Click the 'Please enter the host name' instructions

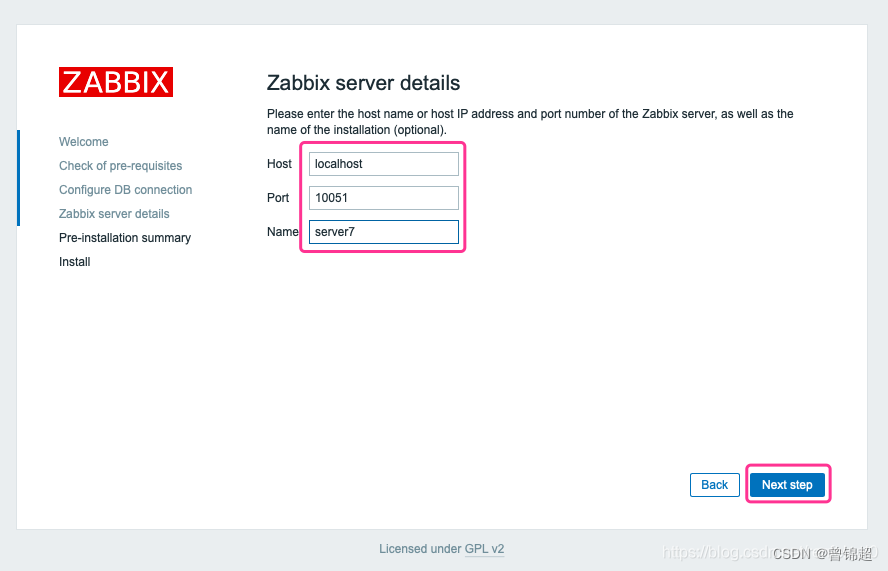530,122
